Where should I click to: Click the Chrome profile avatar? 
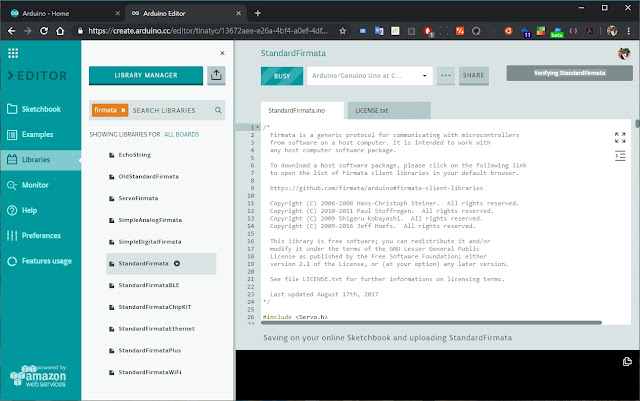[x=612, y=31]
